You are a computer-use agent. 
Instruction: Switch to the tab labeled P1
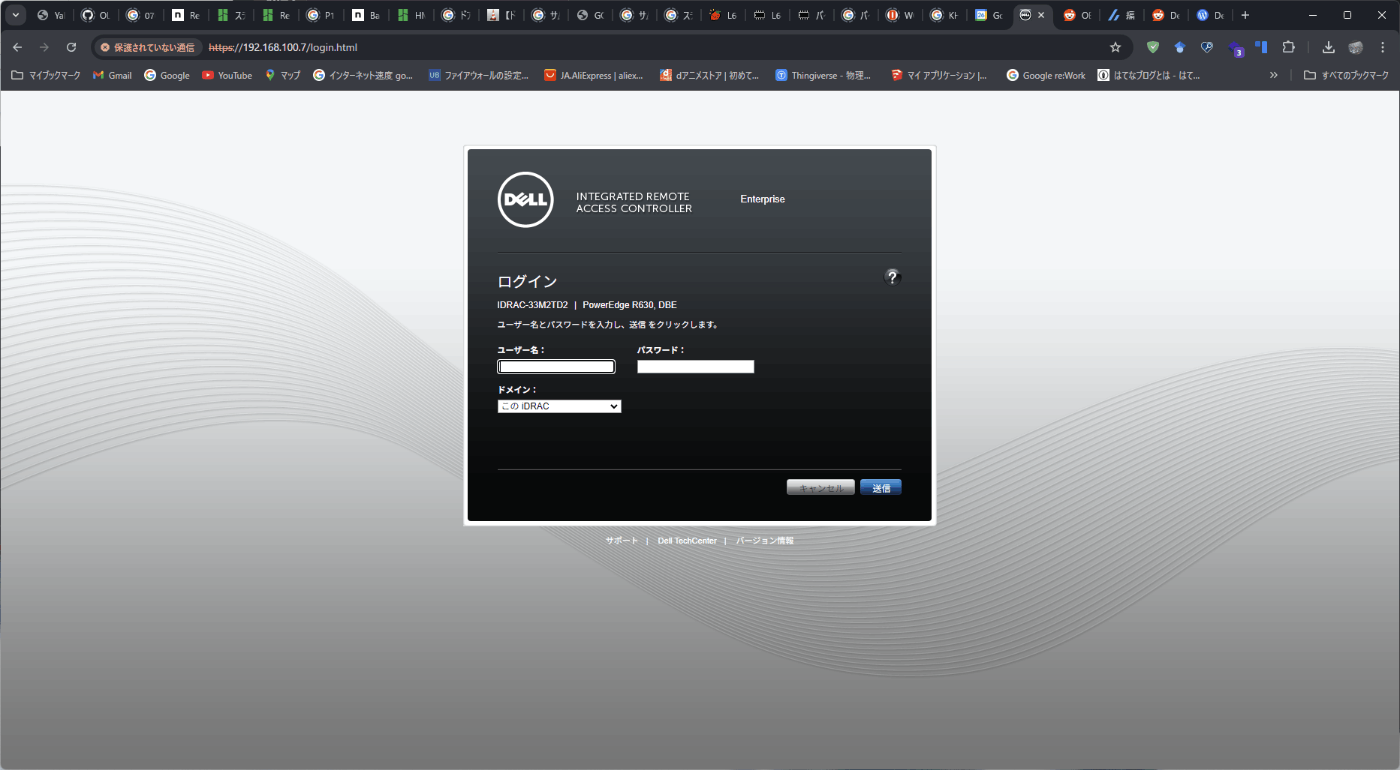(x=320, y=15)
